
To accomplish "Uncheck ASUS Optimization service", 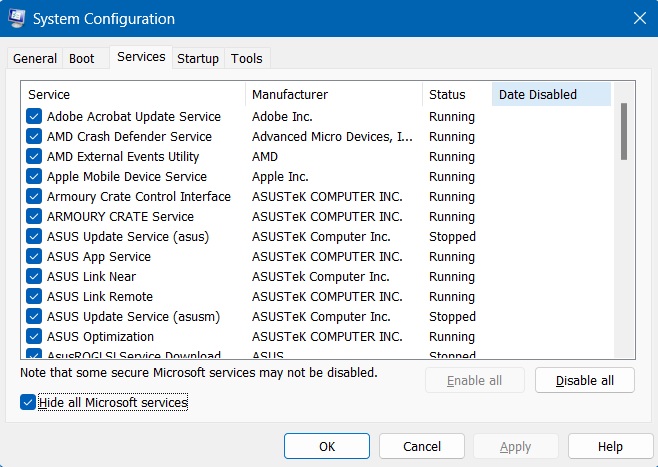I will click(34, 337).
